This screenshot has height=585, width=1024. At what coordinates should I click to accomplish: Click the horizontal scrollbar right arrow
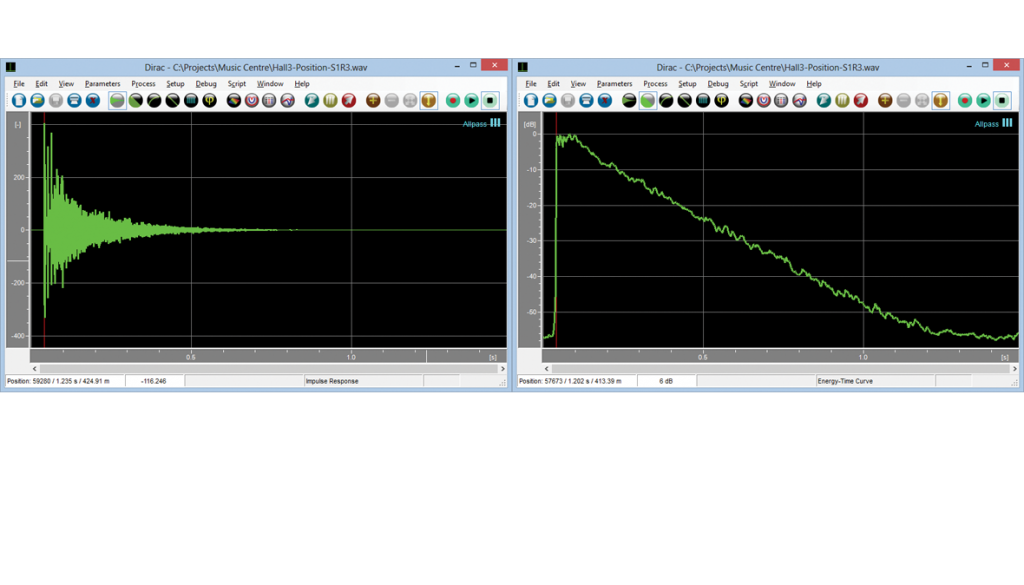502,368
